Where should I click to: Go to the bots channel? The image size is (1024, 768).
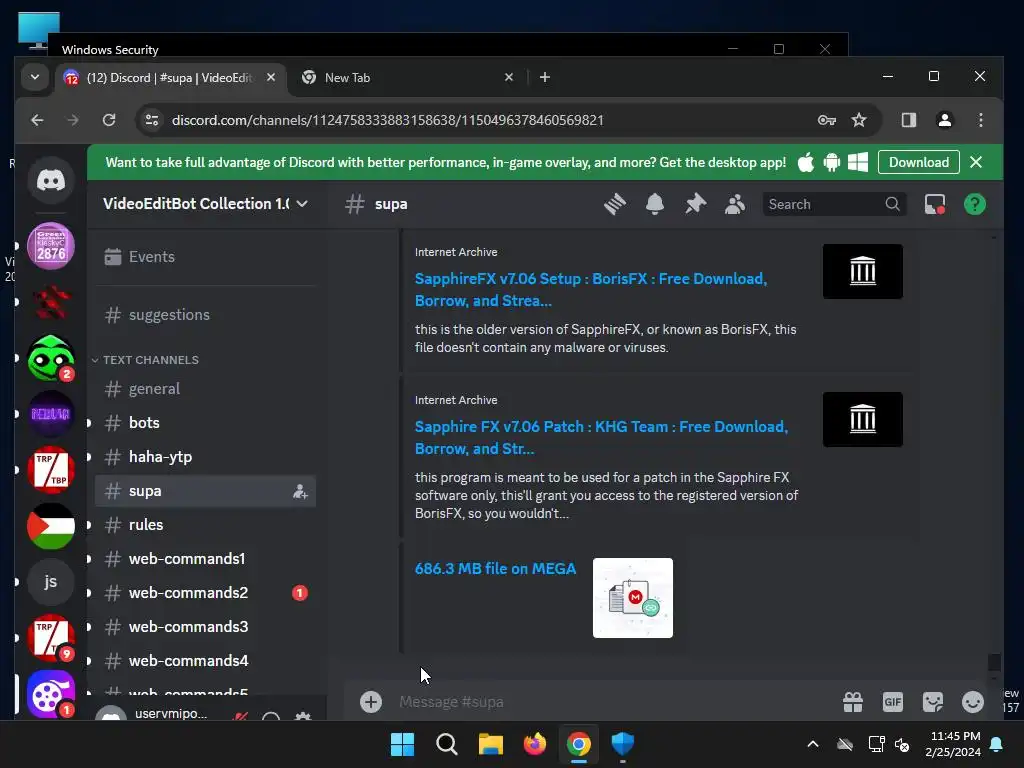[x=206, y=423]
